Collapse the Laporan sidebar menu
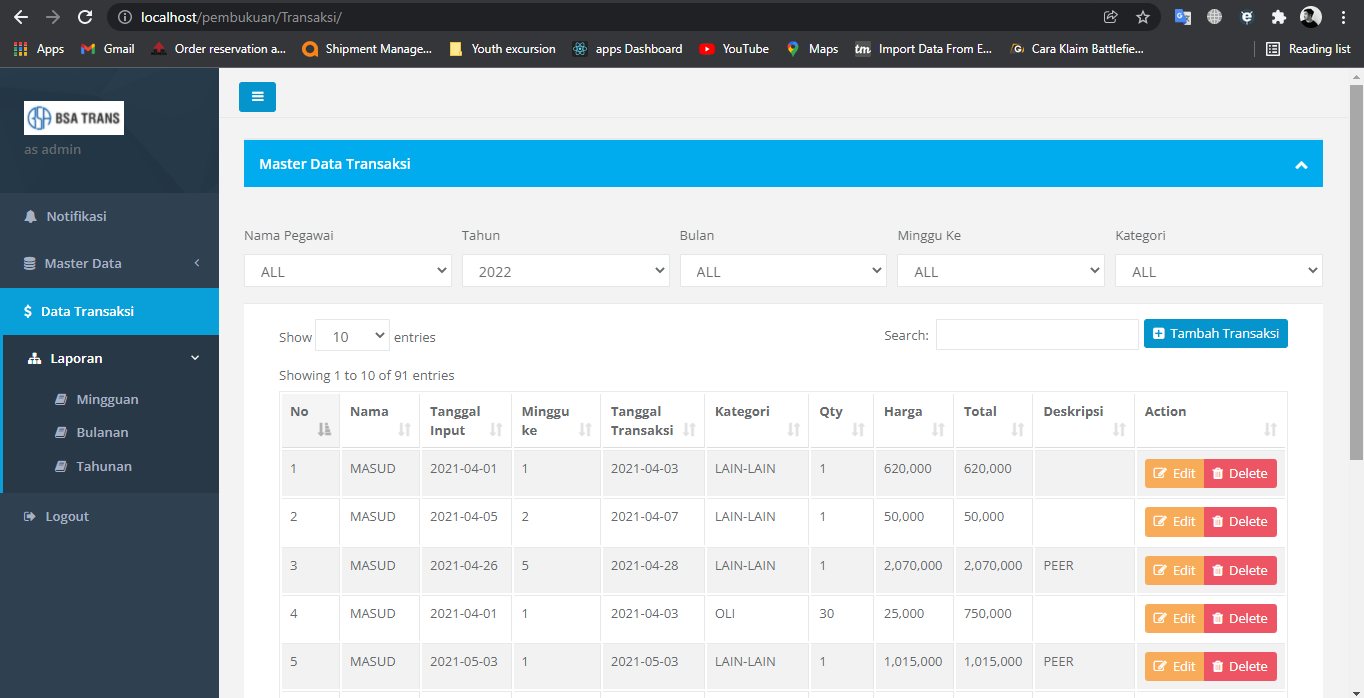This screenshot has width=1364, height=698. 111,358
